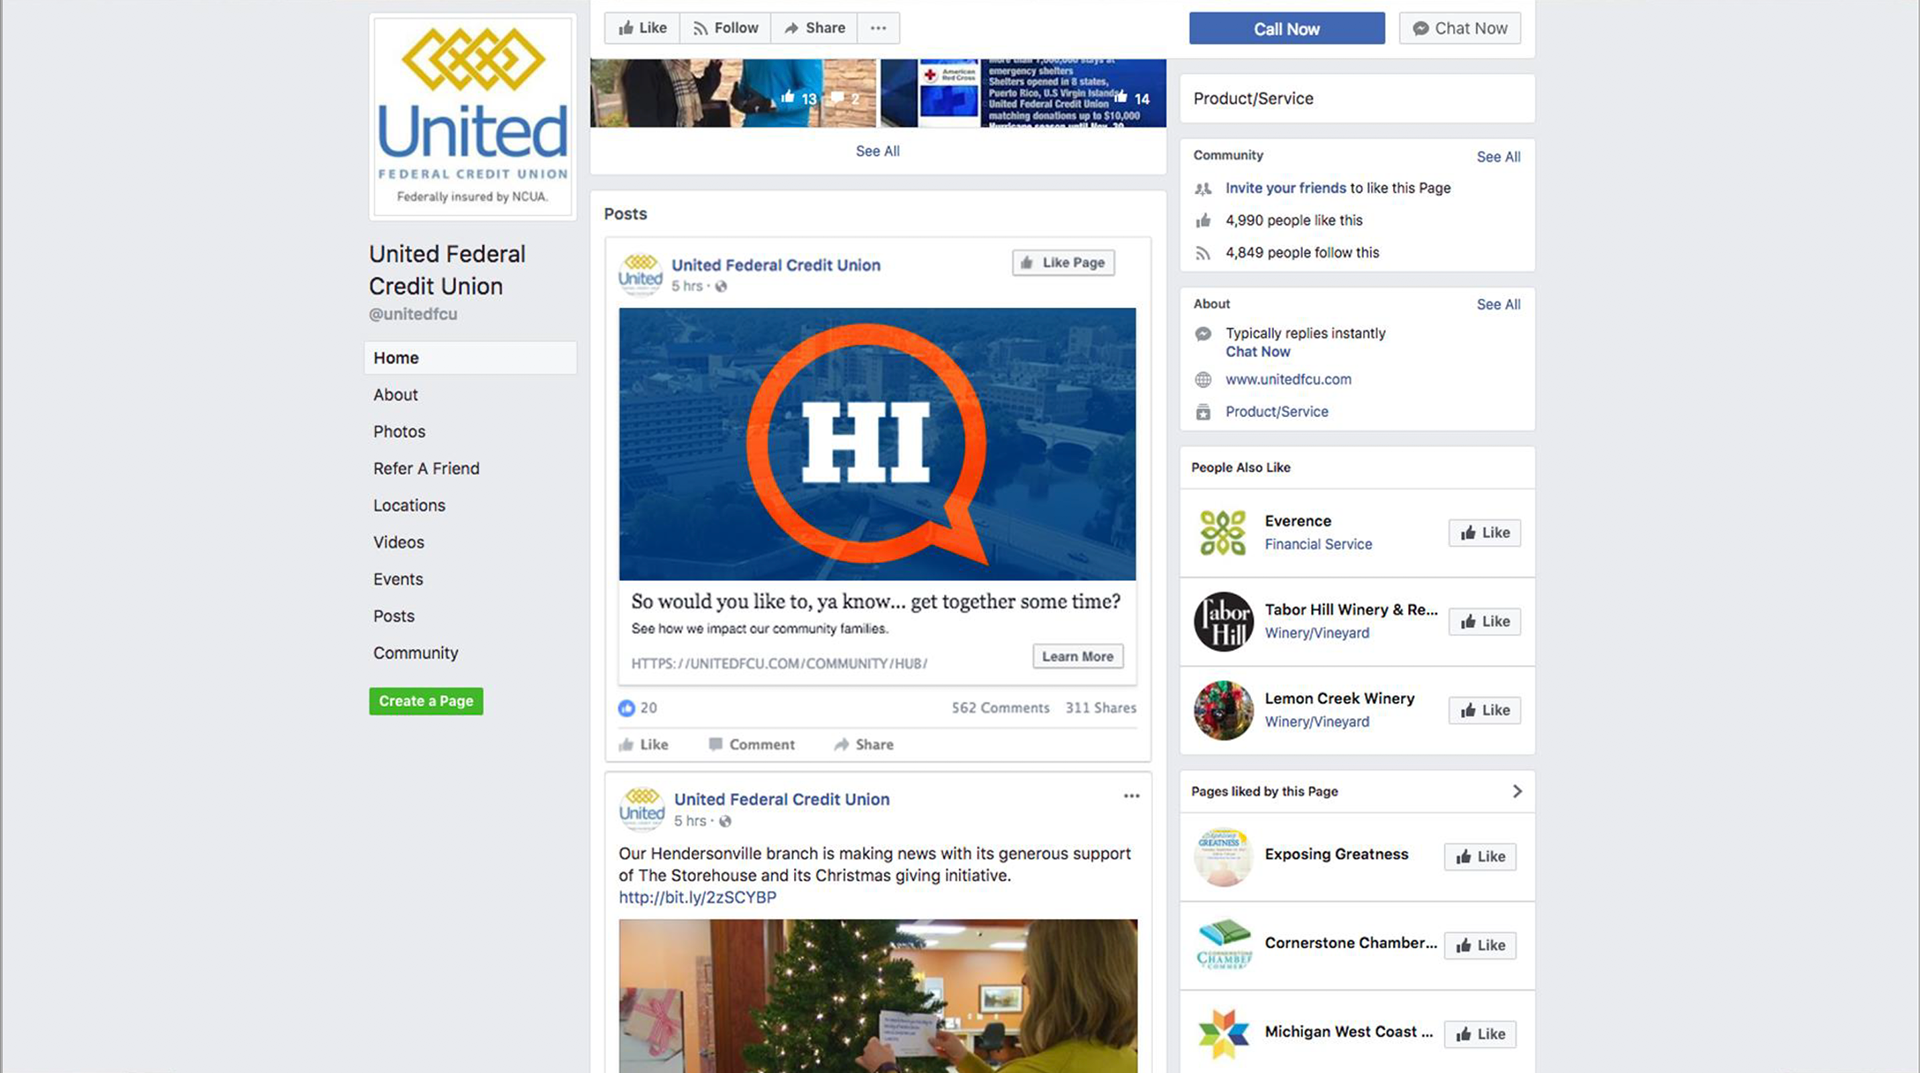The width and height of the screenshot is (1920, 1073).
Task: Click the Lemon Creek Winery logo
Action: (1223, 710)
